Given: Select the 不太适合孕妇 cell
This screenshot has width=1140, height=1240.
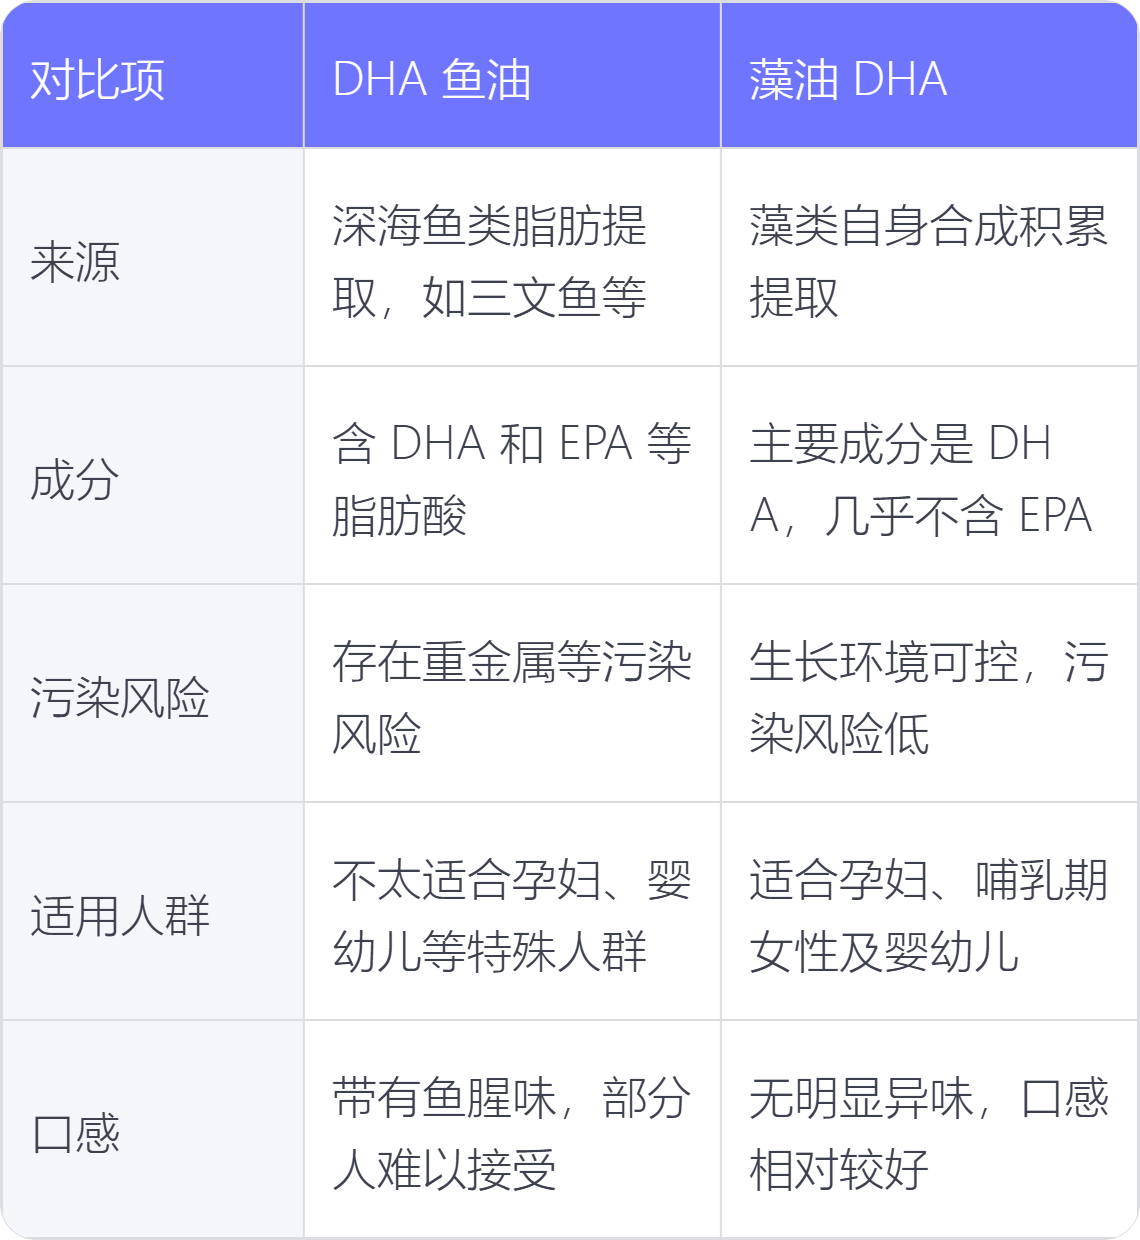Looking at the screenshot, I should (x=512, y=912).
